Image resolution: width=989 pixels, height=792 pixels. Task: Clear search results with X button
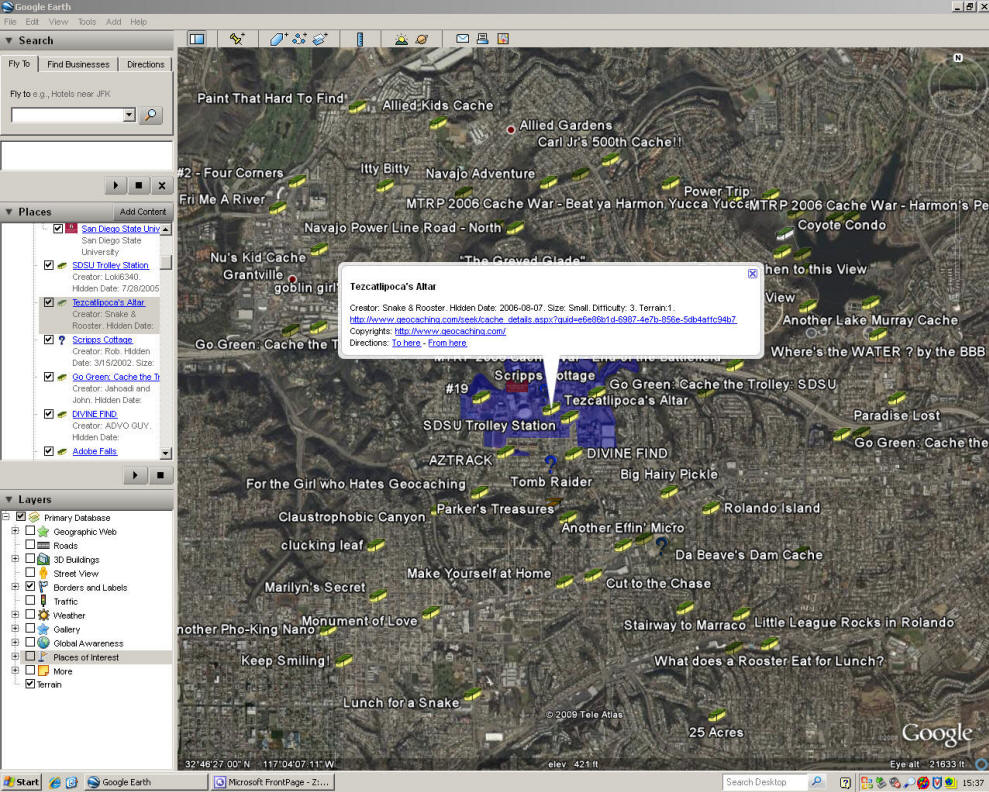click(162, 185)
